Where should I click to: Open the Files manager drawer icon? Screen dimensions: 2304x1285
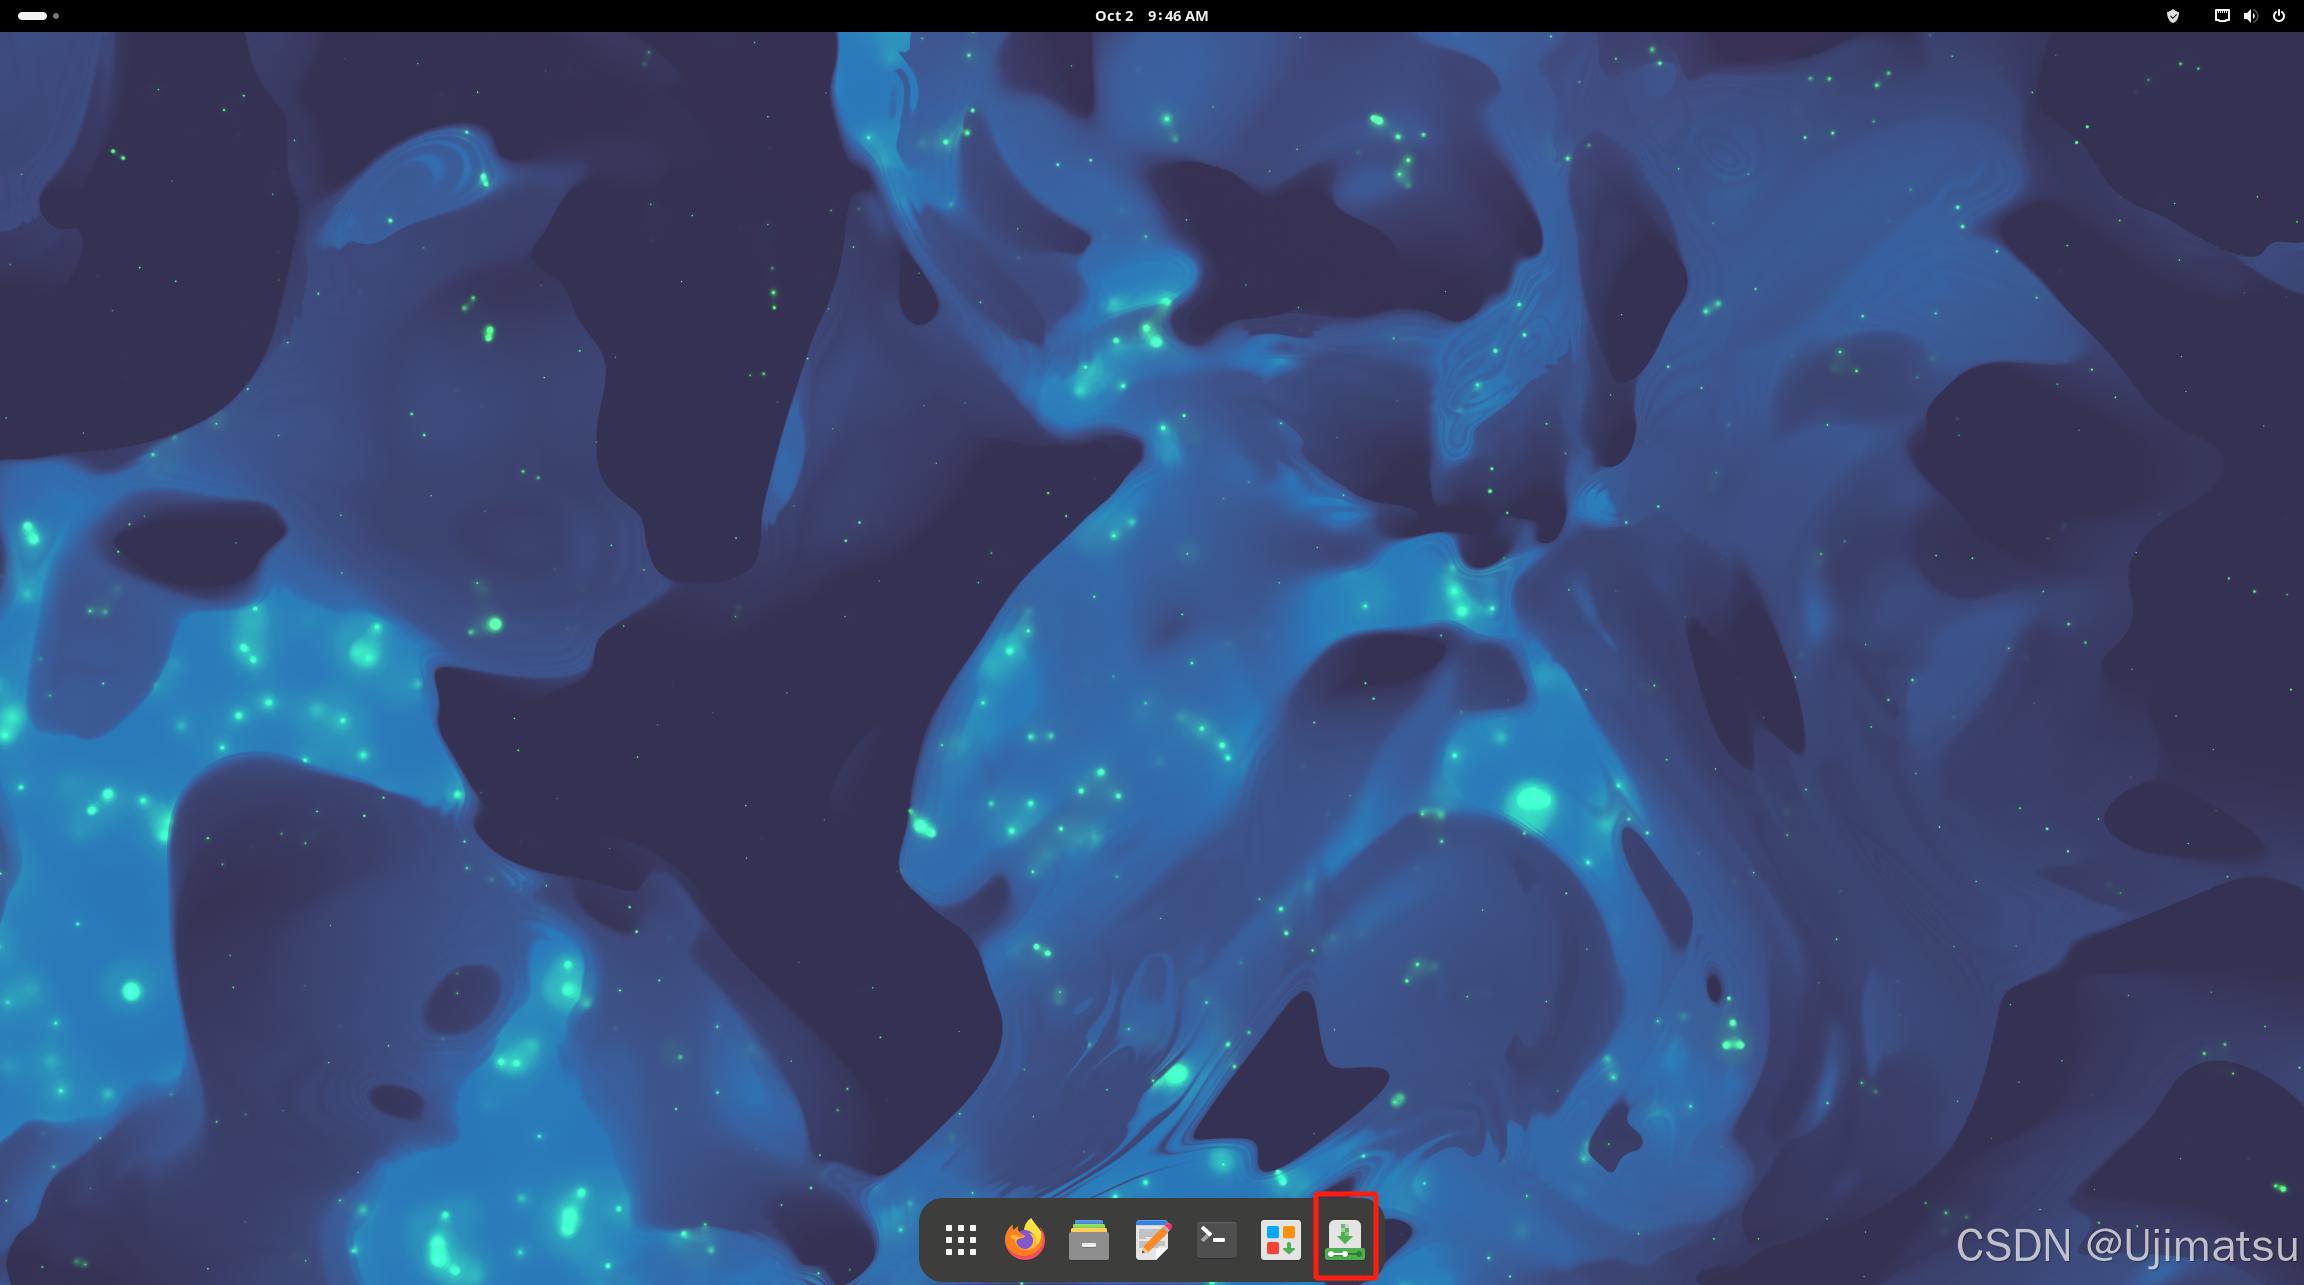coord(1088,1240)
